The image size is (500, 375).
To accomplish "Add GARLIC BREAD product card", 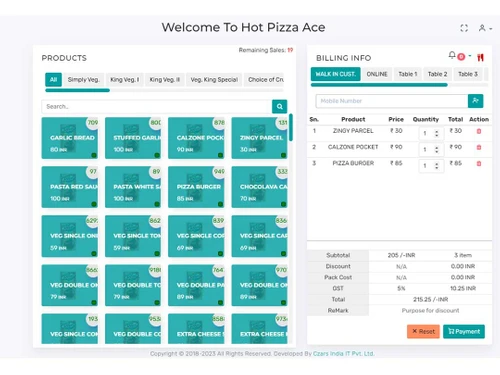I will pyautogui.click(x=70, y=138).
